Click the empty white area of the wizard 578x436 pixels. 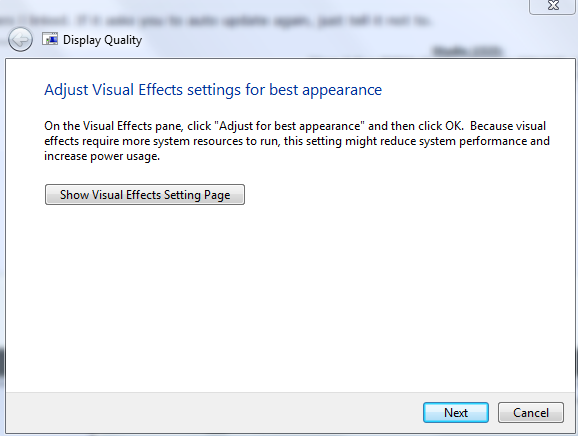point(290,295)
